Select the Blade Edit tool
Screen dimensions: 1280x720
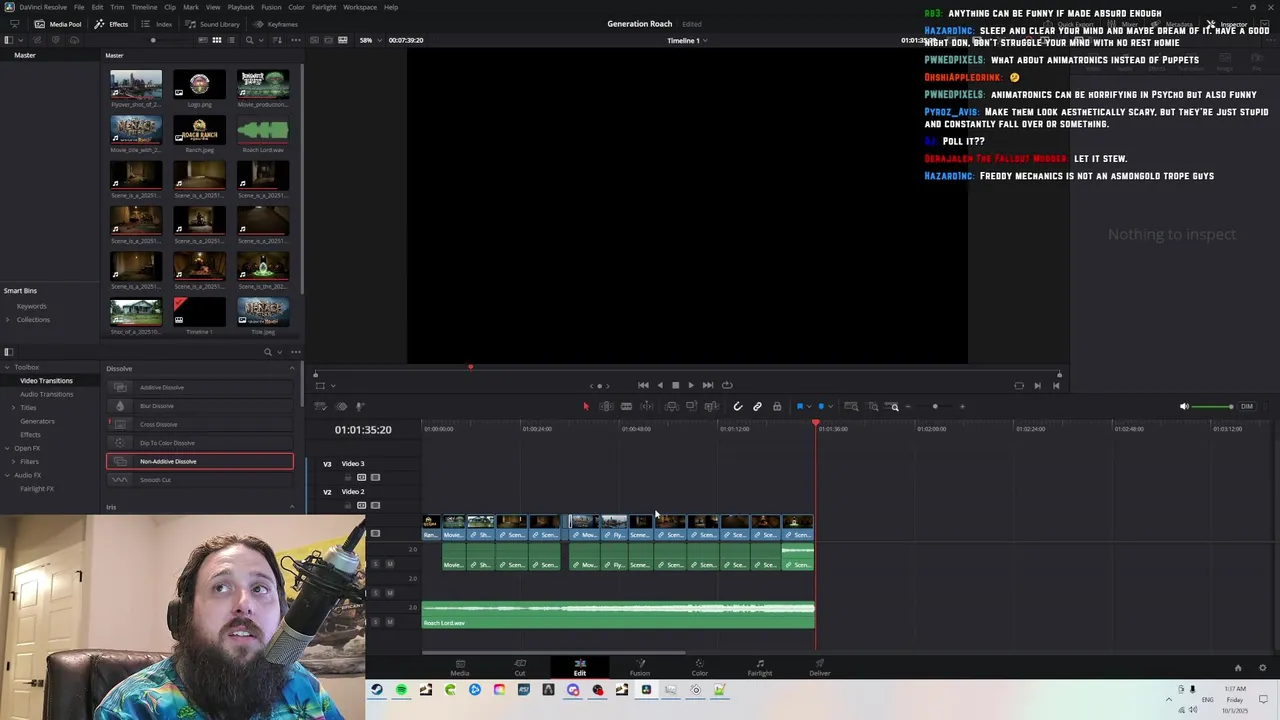pyautogui.click(x=626, y=406)
